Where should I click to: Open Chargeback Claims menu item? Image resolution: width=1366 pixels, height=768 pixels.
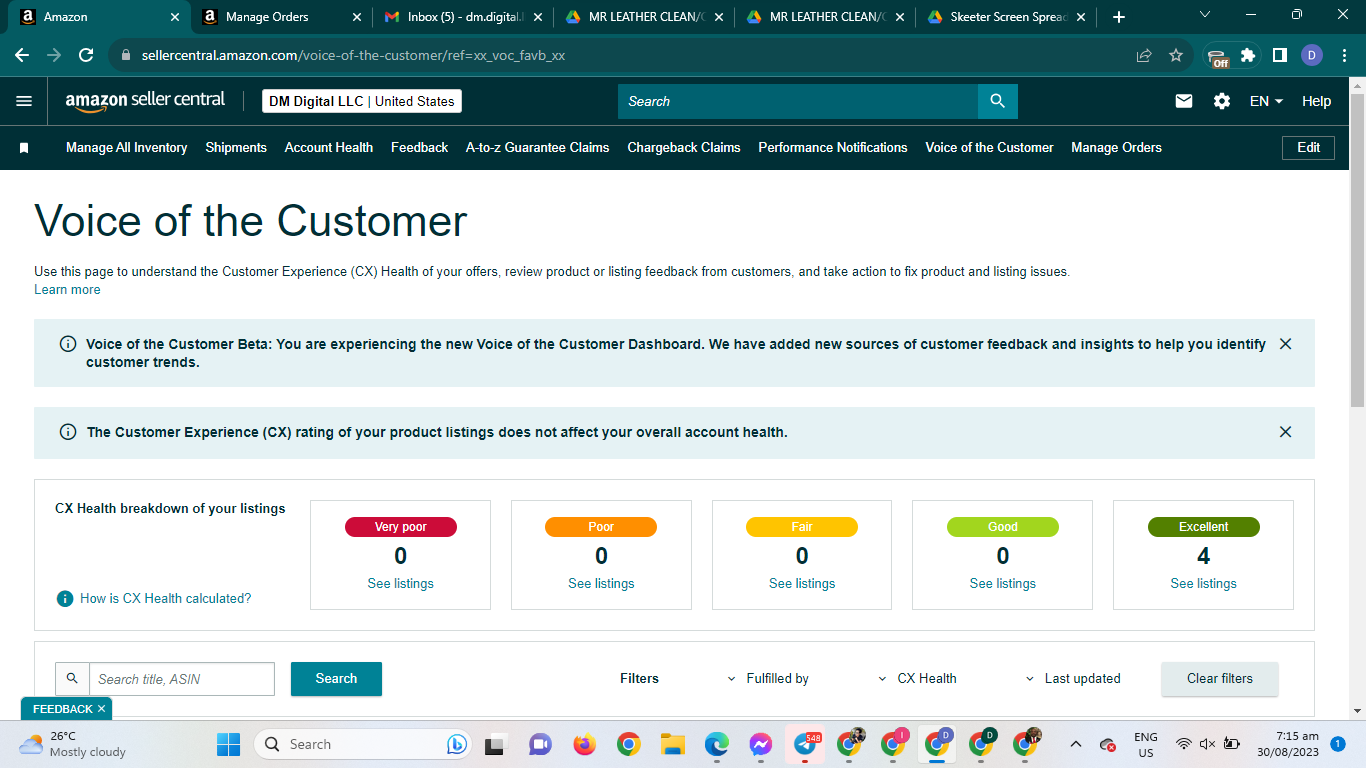click(684, 148)
